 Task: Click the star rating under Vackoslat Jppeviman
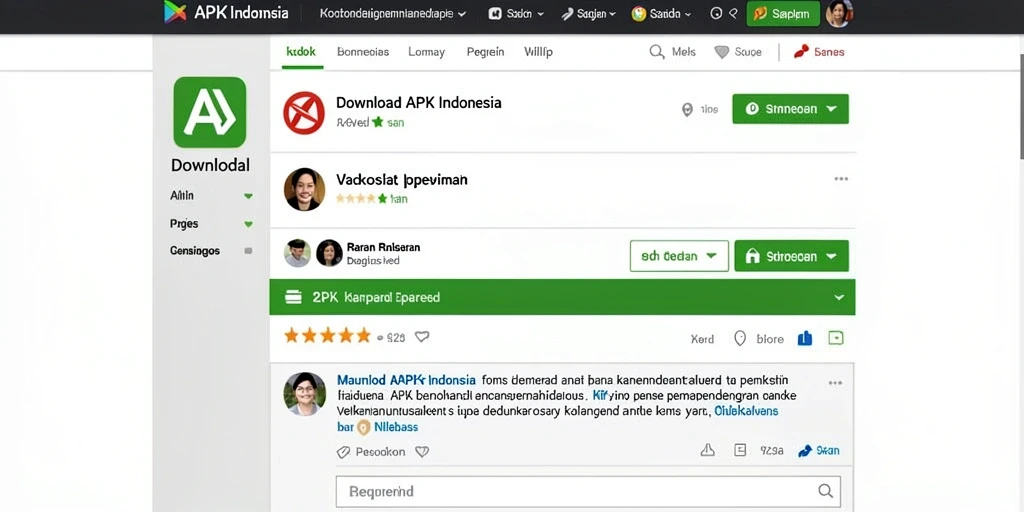pos(361,199)
